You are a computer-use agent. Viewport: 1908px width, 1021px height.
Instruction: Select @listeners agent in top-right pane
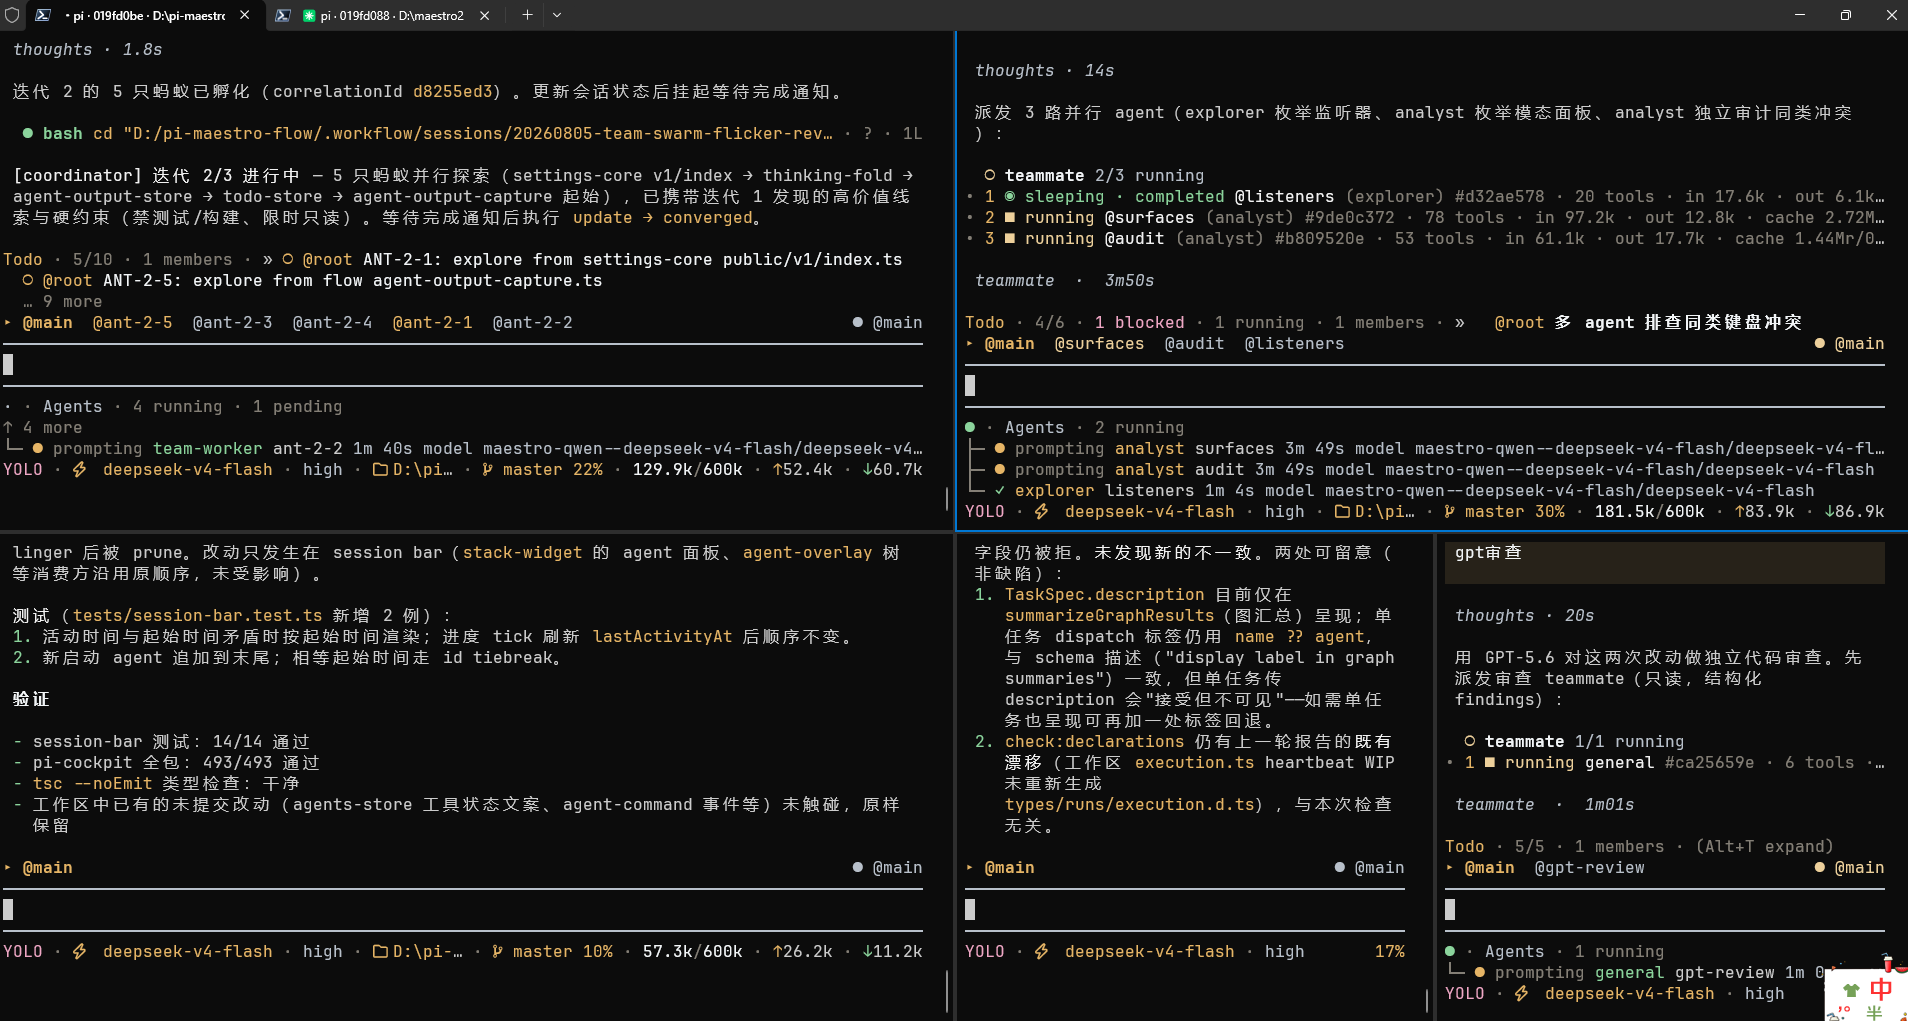tap(1294, 344)
